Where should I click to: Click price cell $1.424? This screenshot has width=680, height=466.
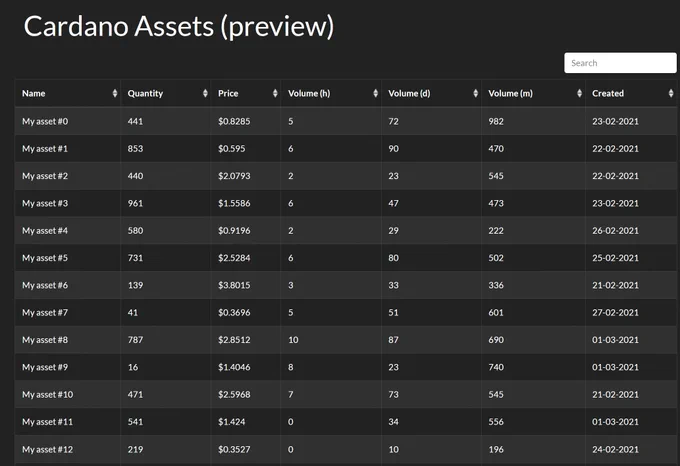(232, 422)
